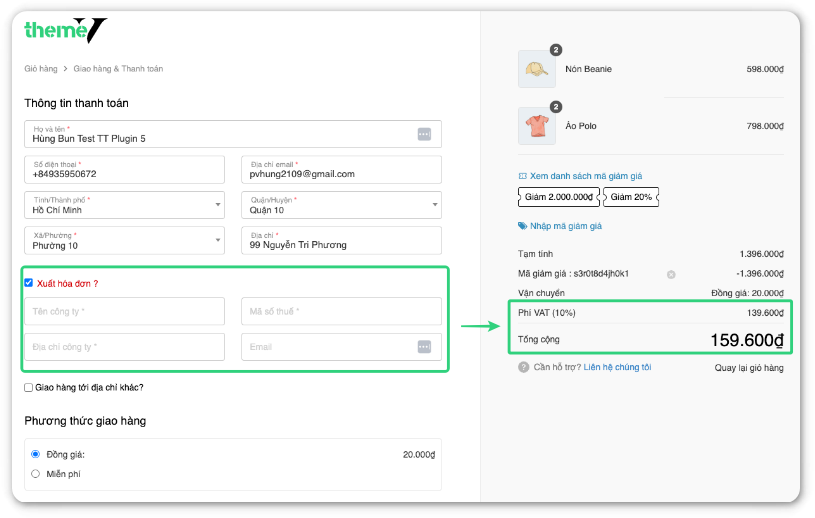This screenshot has height=518, width=815.
Task: Click the Vận chuyển Đồng giá: 20.000đ value
Action: pos(747,293)
